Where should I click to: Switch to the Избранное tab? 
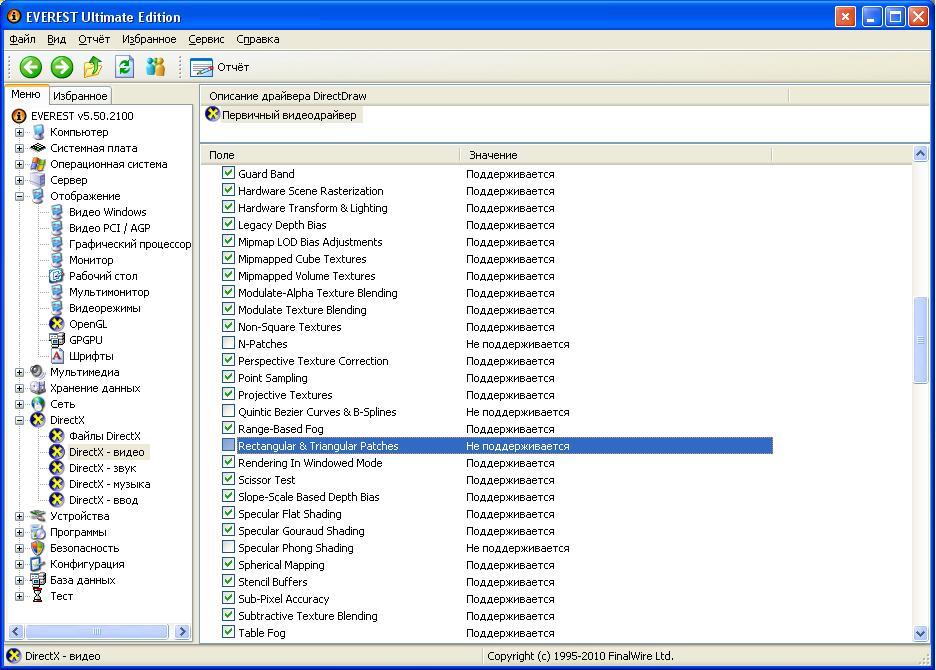point(79,95)
